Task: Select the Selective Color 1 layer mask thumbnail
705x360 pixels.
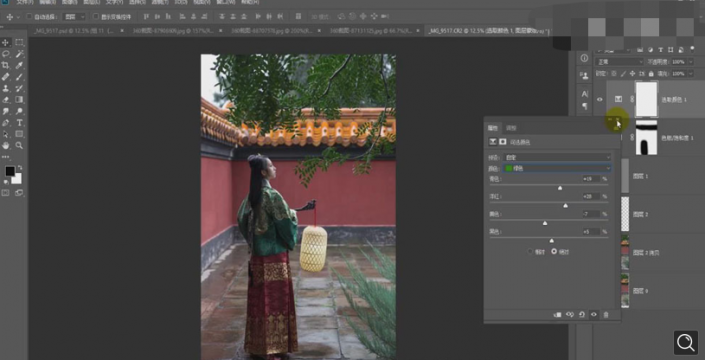Action: (646, 99)
